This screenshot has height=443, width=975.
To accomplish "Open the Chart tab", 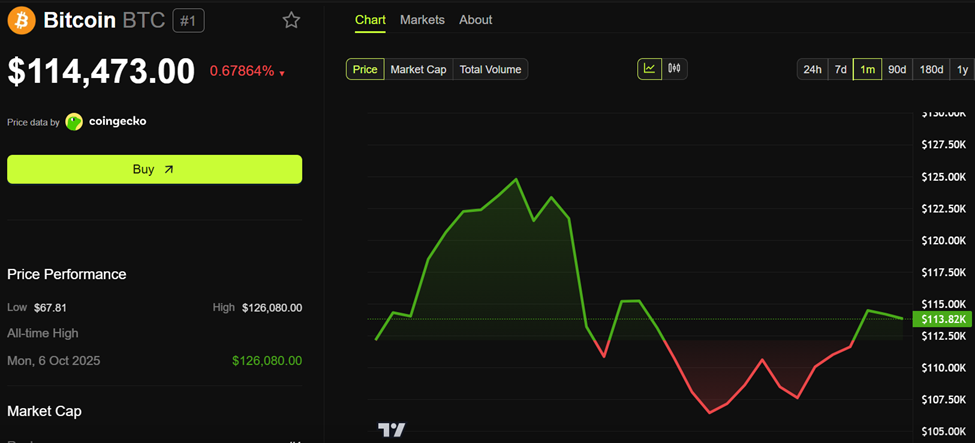I will [x=370, y=20].
